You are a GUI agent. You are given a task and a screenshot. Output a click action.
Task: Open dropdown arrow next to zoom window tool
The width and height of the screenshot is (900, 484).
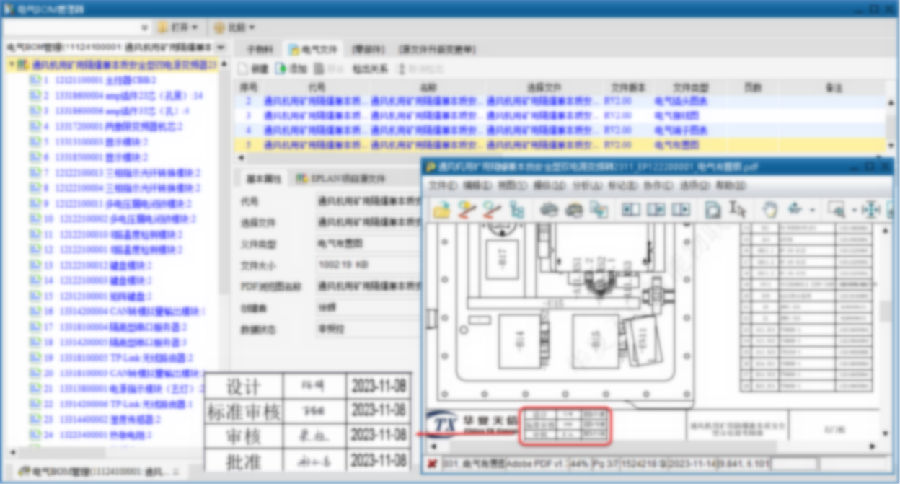point(854,210)
